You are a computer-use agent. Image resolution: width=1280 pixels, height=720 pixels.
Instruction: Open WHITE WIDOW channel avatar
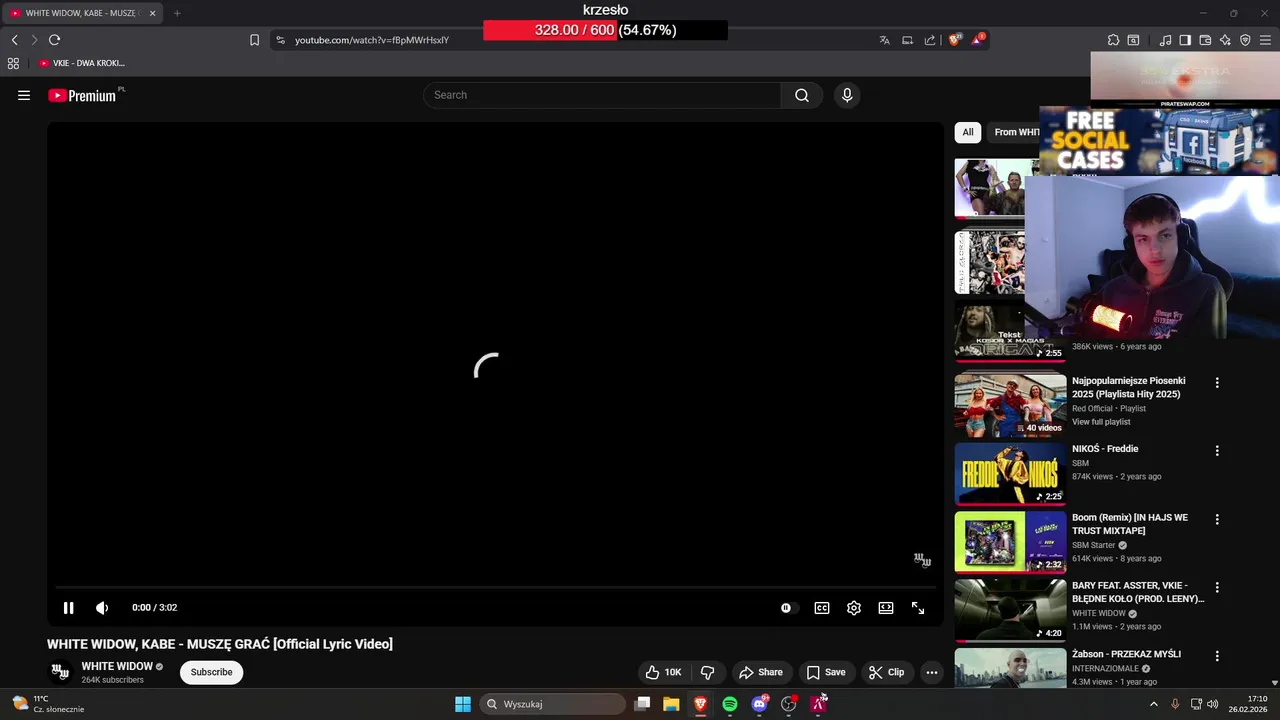(x=60, y=672)
